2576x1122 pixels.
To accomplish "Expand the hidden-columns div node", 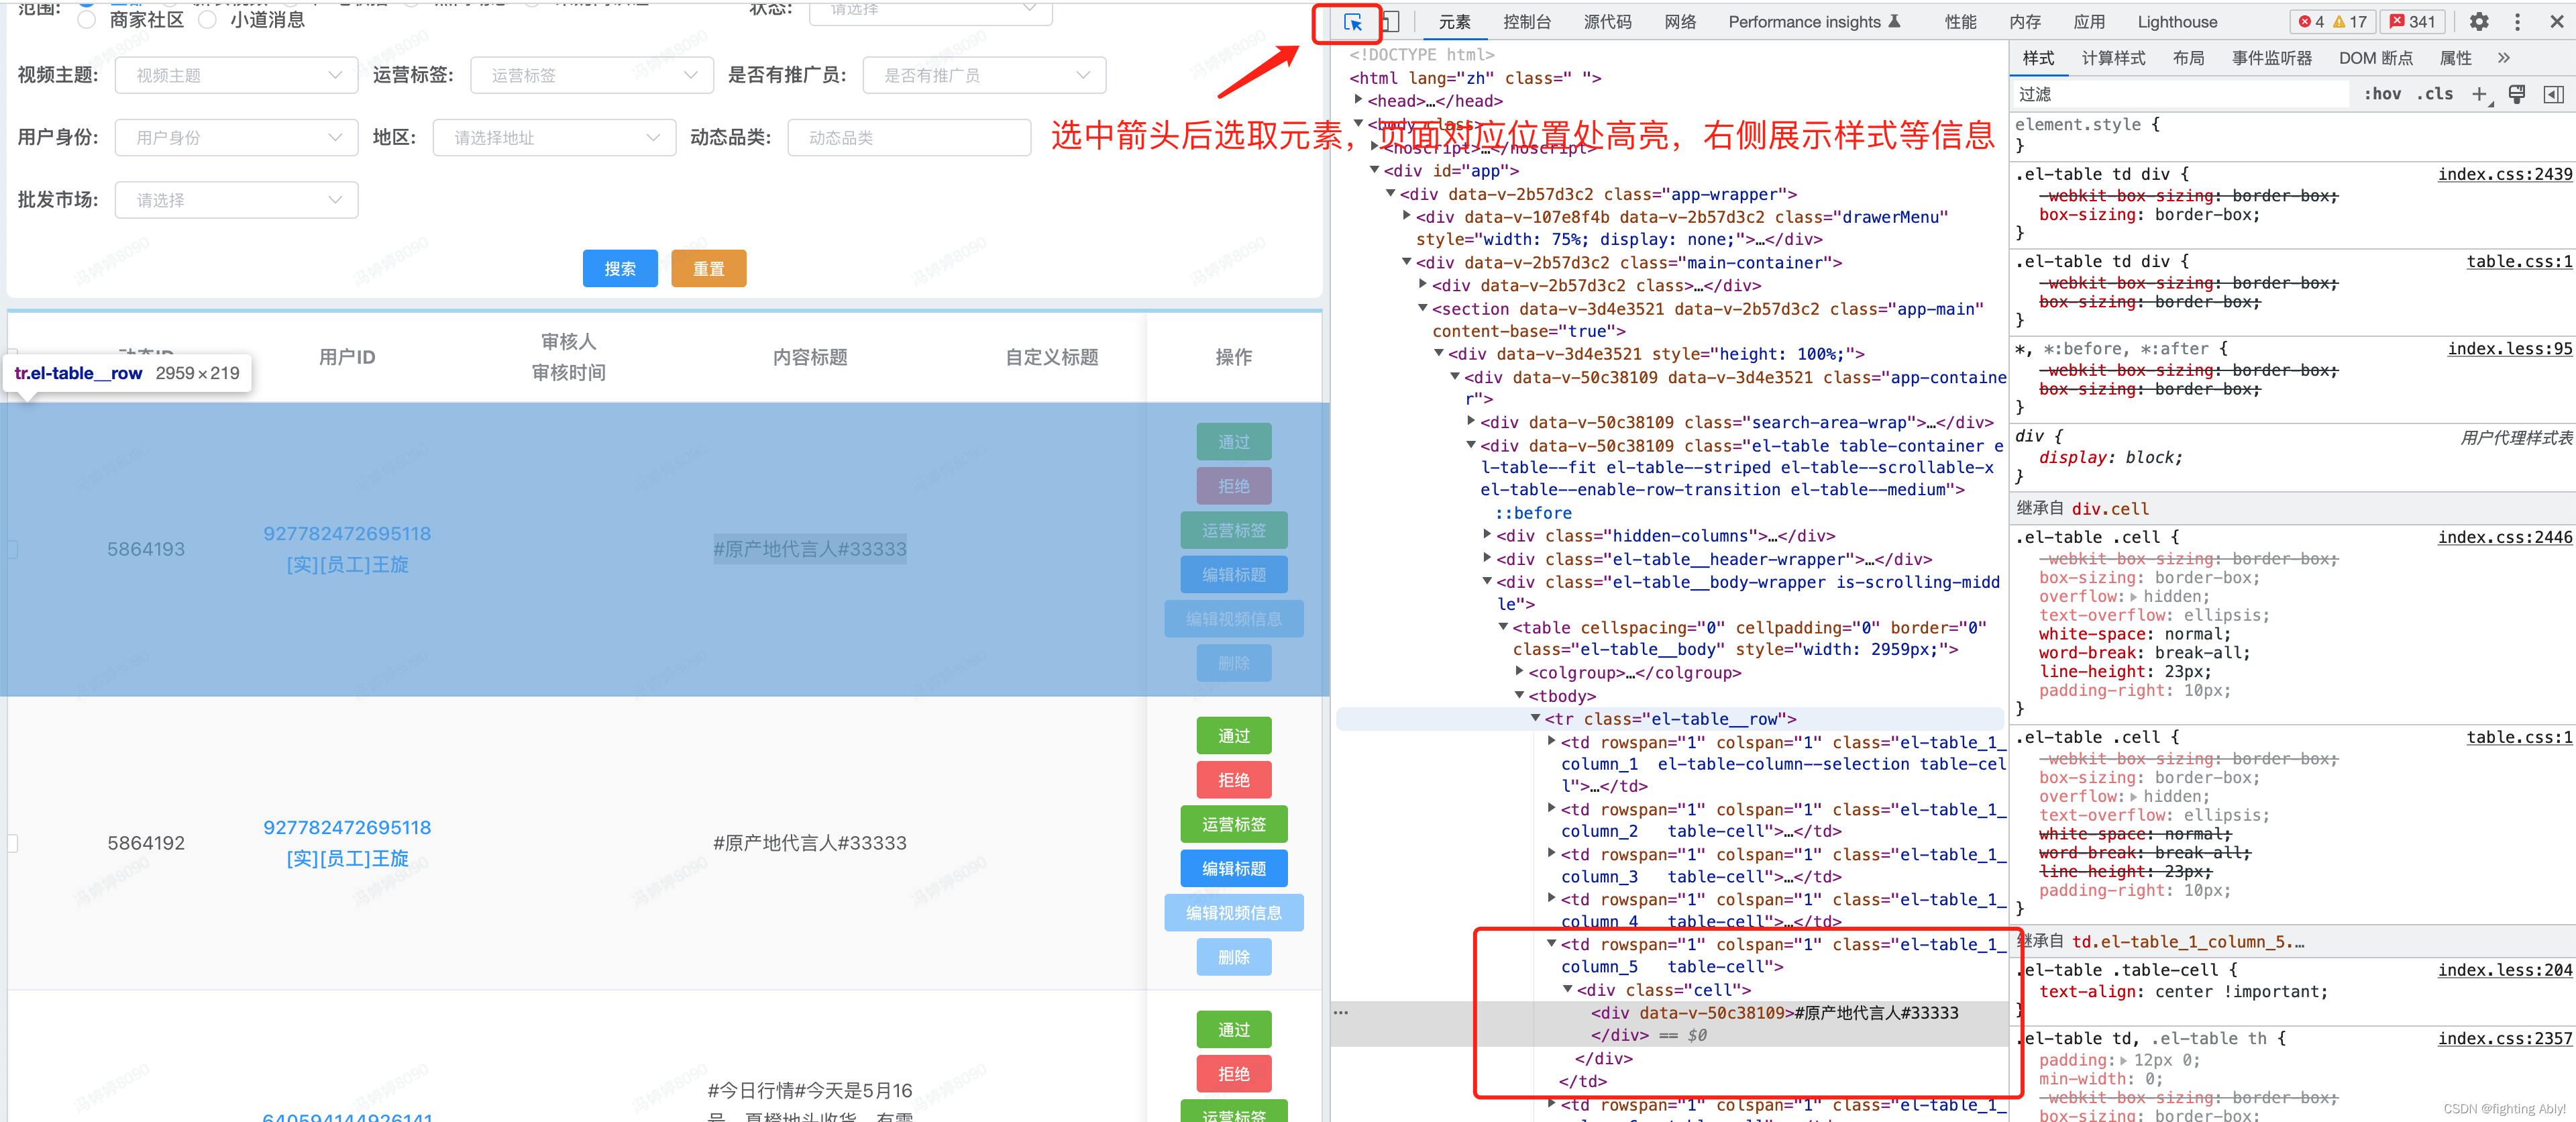I will point(1487,534).
